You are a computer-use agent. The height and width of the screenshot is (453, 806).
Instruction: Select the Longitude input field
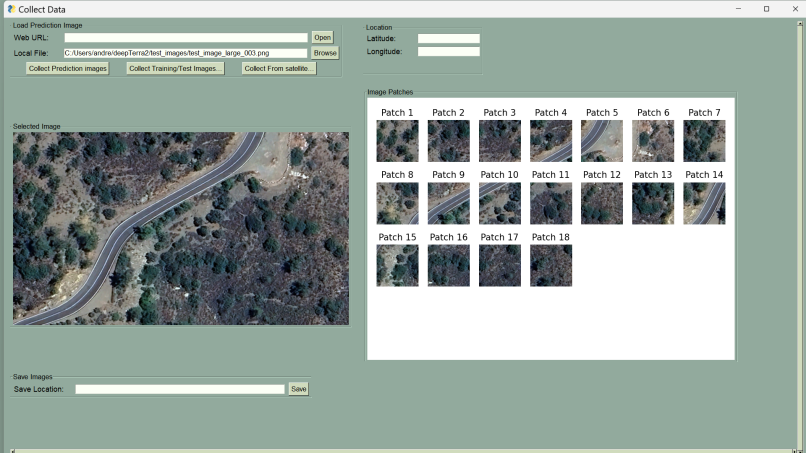[x=448, y=52]
